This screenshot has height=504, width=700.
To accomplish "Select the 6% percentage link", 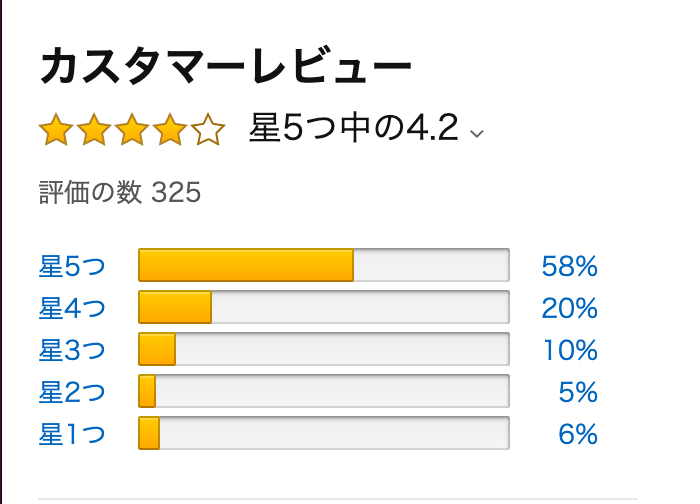I will [578, 434].
